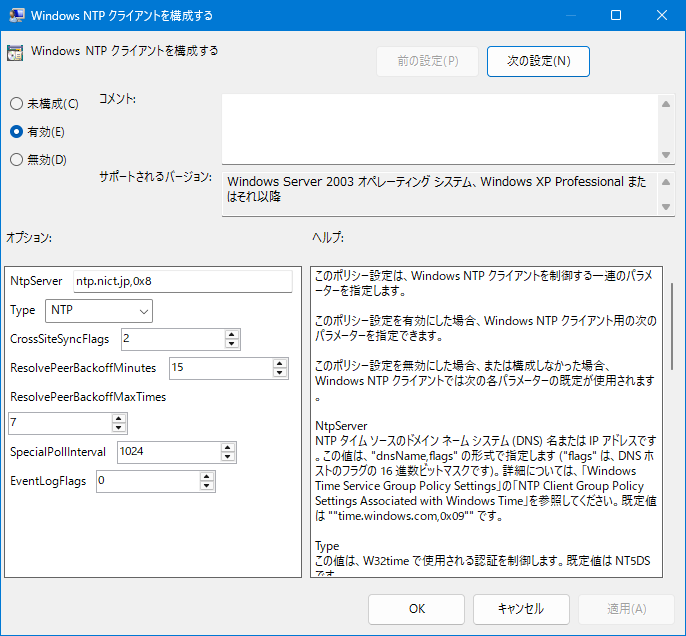Increase EventLogFlags with the up arrow
This screenshot has width=686, height=636.
point(206,476)
